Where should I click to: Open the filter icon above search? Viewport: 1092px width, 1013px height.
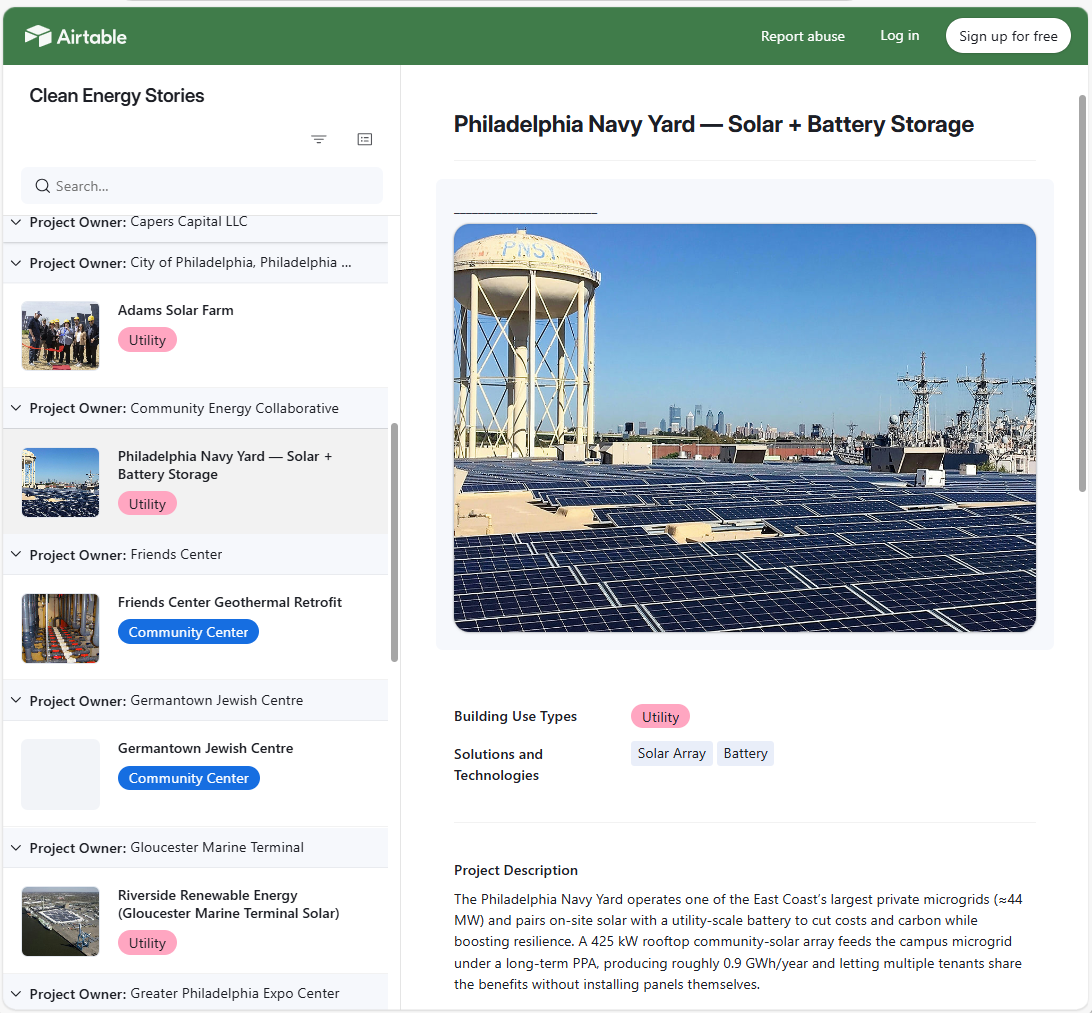pyautogui.click(x=319, y=139)
